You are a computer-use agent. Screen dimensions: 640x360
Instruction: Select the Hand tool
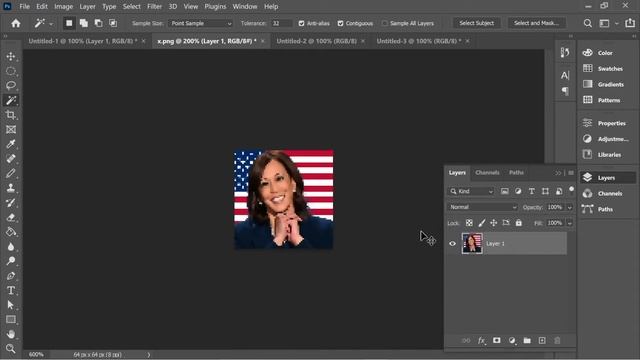tap(11, 334)
